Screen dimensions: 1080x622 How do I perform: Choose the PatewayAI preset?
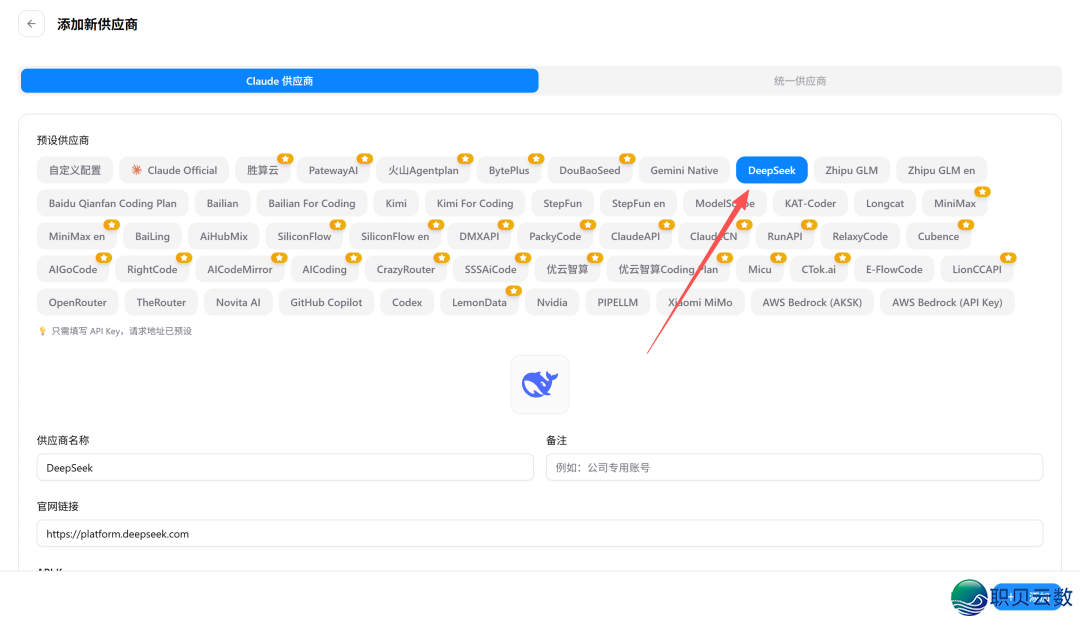(333, 170)
